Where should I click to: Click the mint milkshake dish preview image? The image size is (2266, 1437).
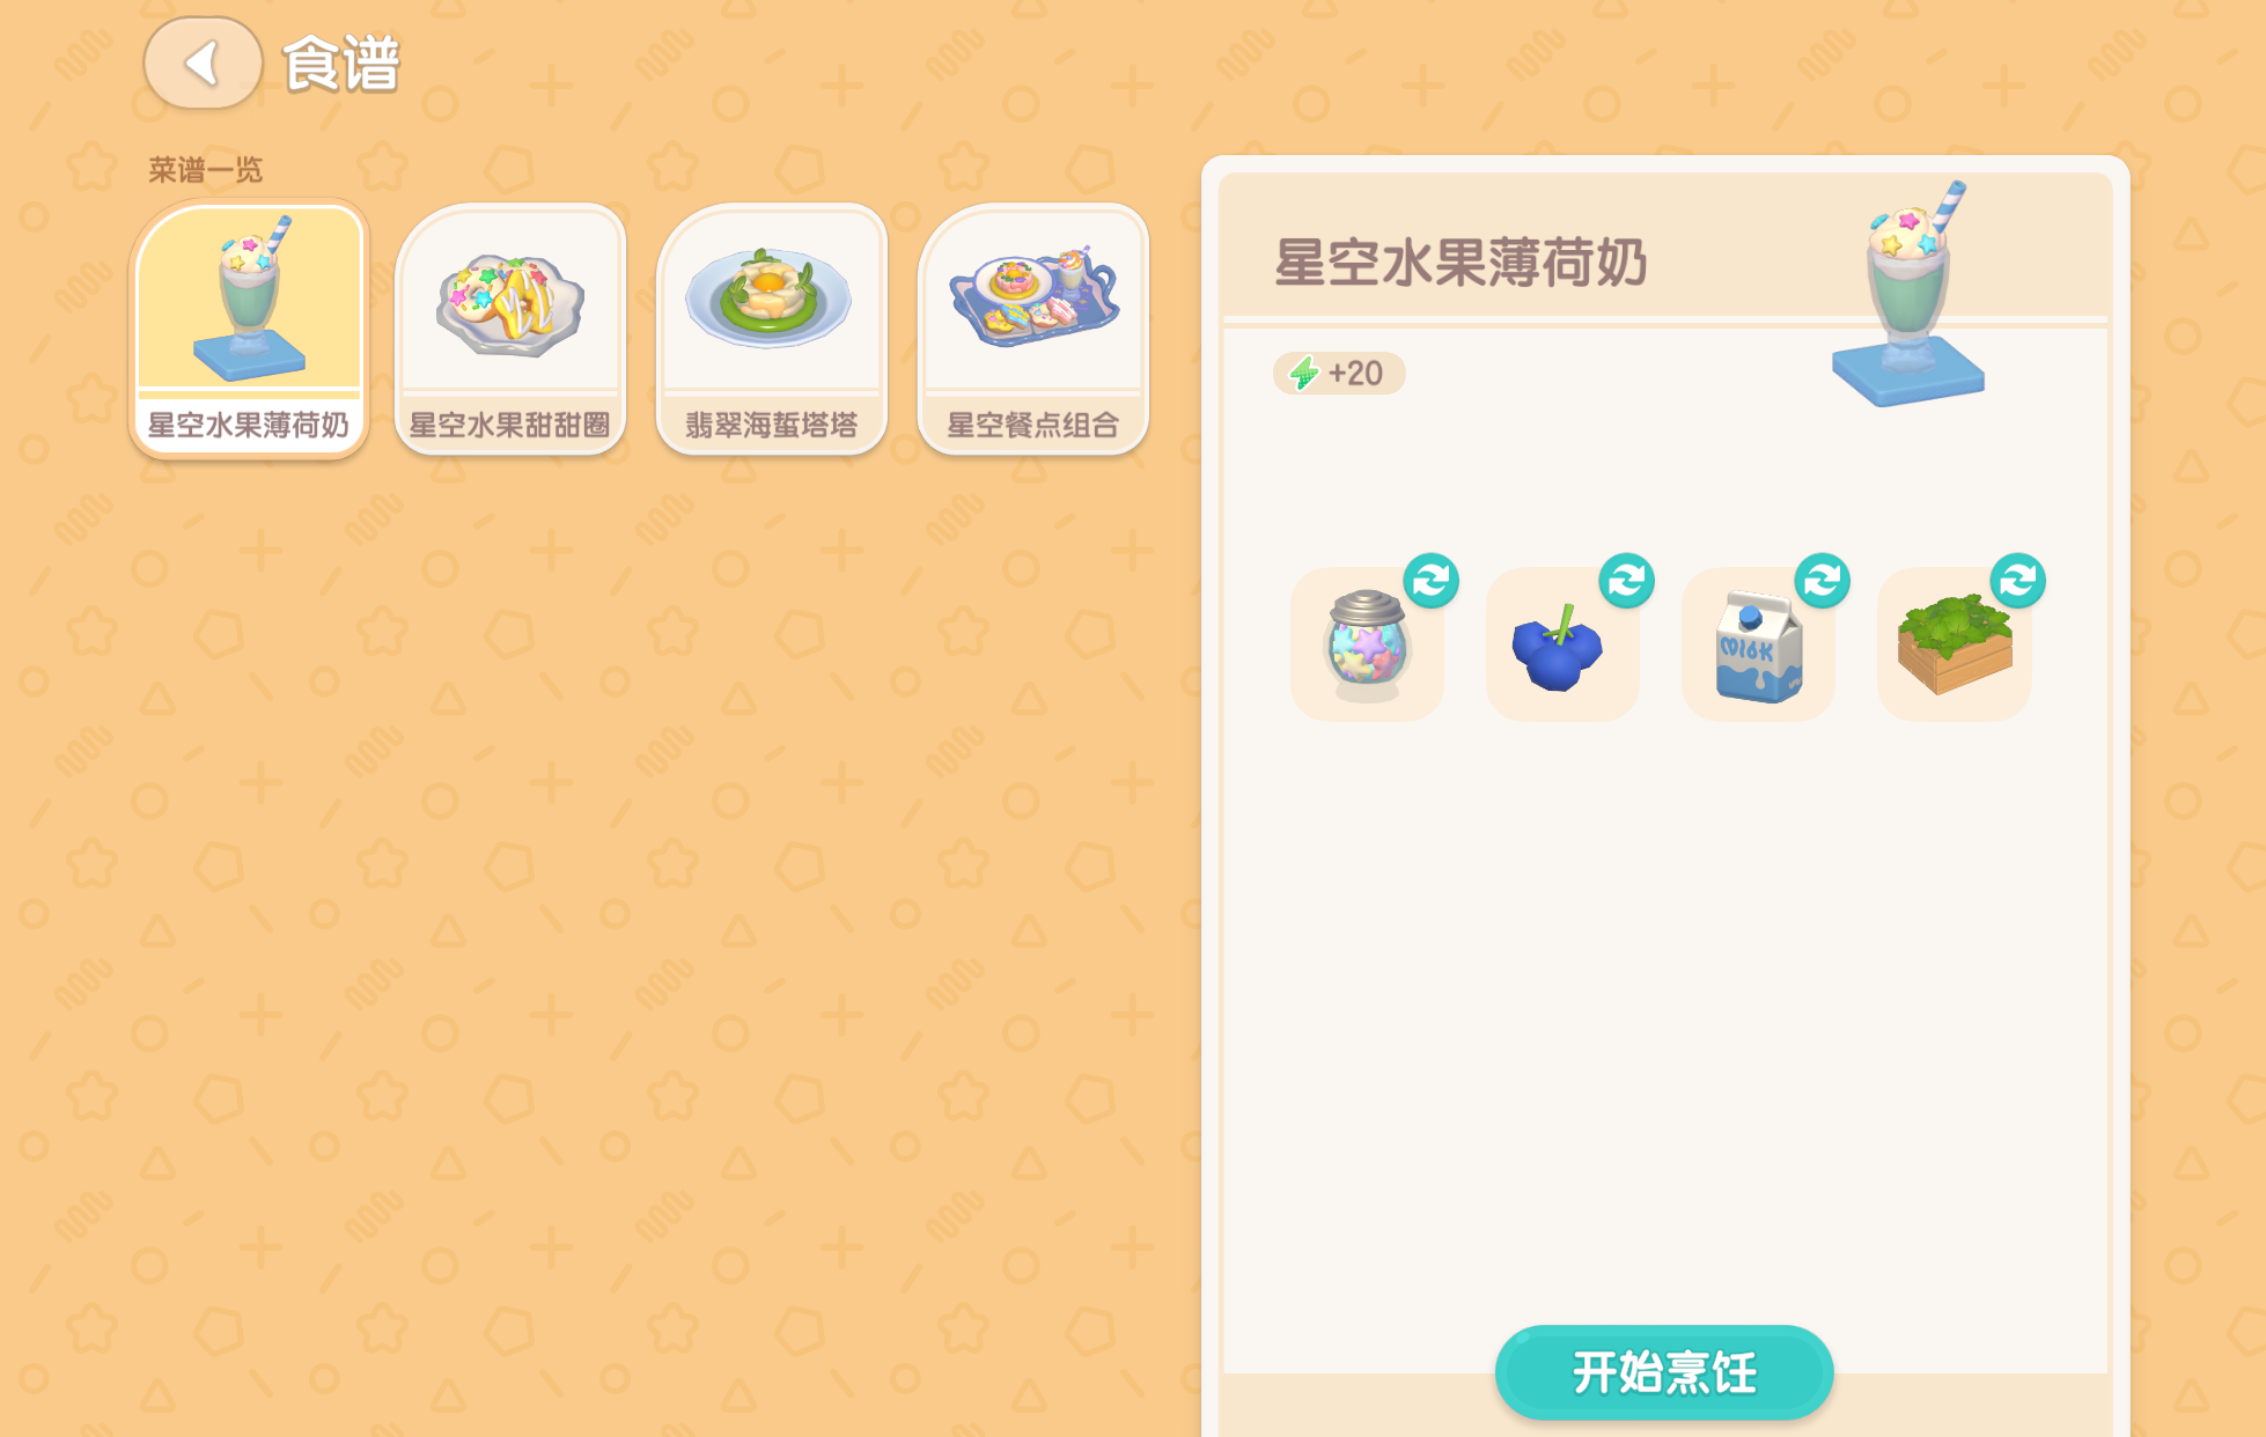point(1908,294)
